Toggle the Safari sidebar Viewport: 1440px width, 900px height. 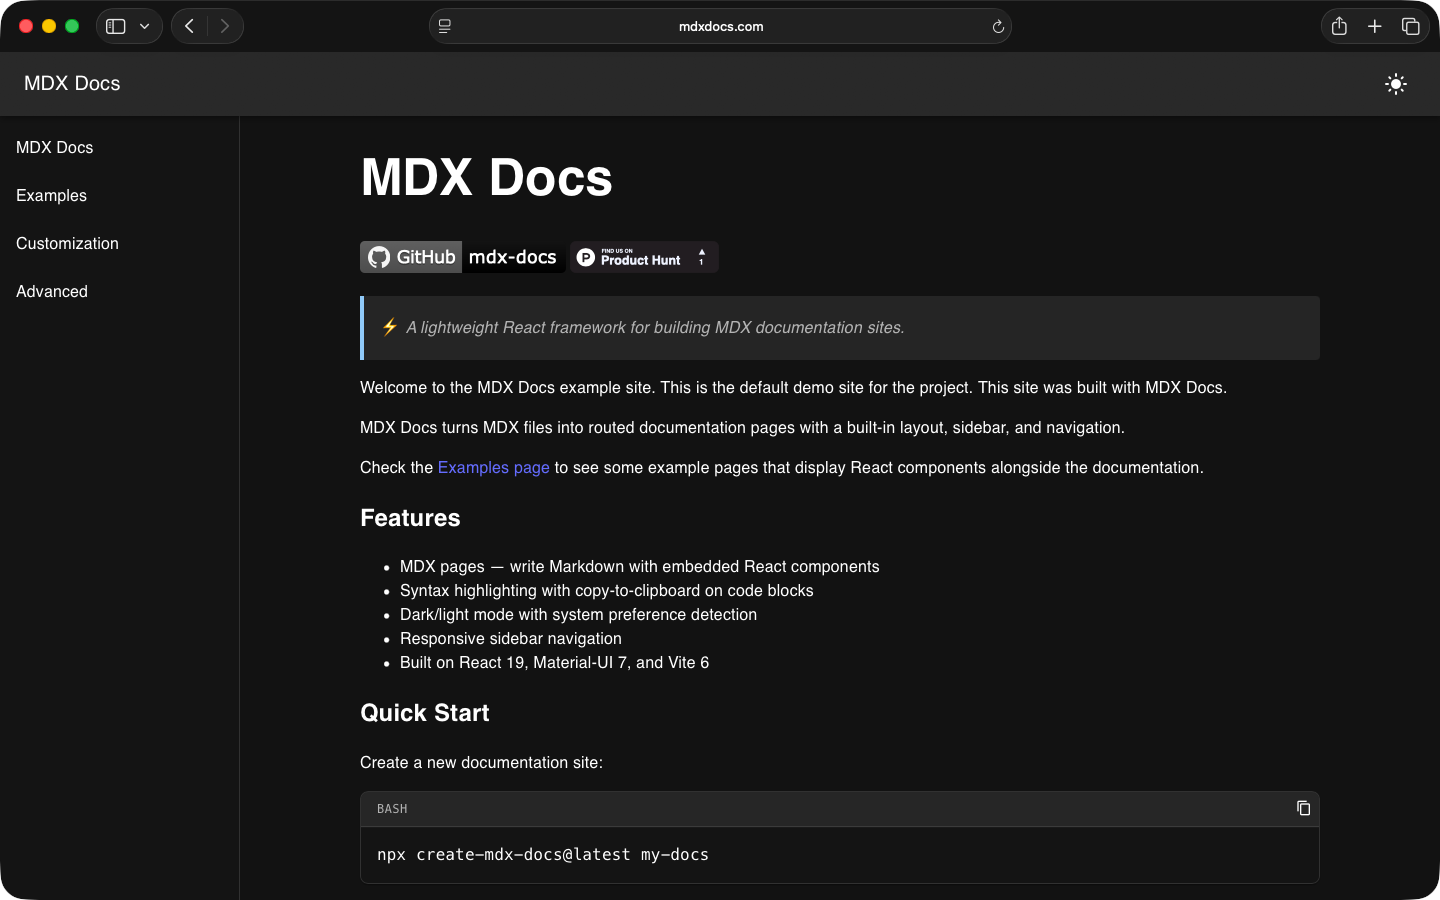pyautogui.click(x=116, y=27)
